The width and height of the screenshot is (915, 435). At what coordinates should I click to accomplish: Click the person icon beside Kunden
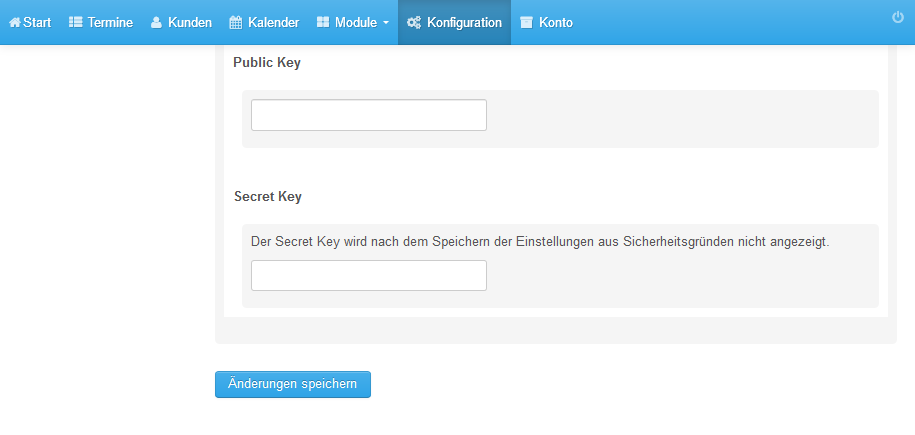(156, 23)
